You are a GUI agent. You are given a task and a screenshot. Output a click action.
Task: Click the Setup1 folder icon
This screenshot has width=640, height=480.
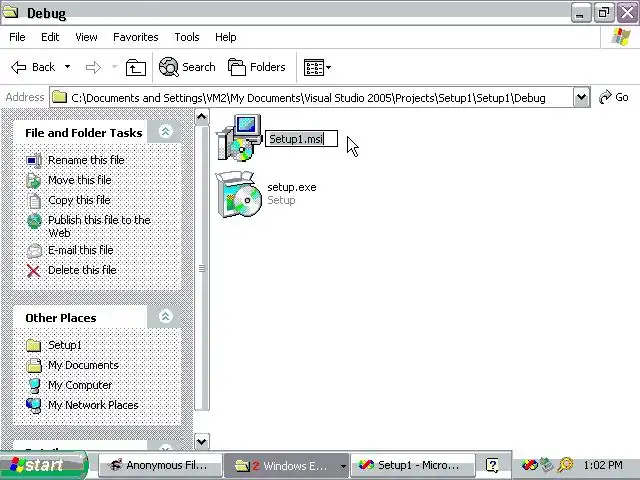tap(33, 345)
